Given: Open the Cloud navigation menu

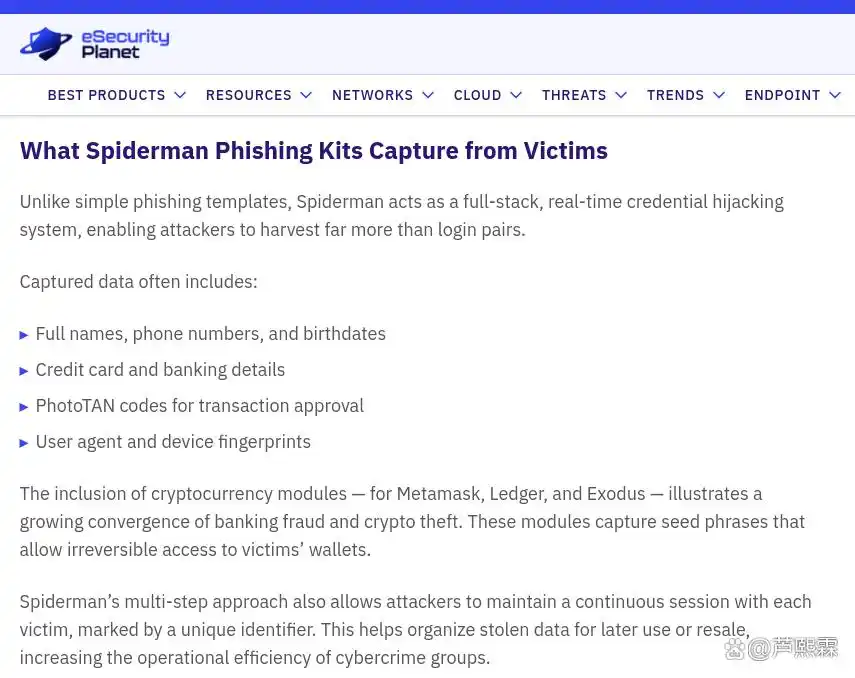Looking at the screenshot, I should 478,95.
